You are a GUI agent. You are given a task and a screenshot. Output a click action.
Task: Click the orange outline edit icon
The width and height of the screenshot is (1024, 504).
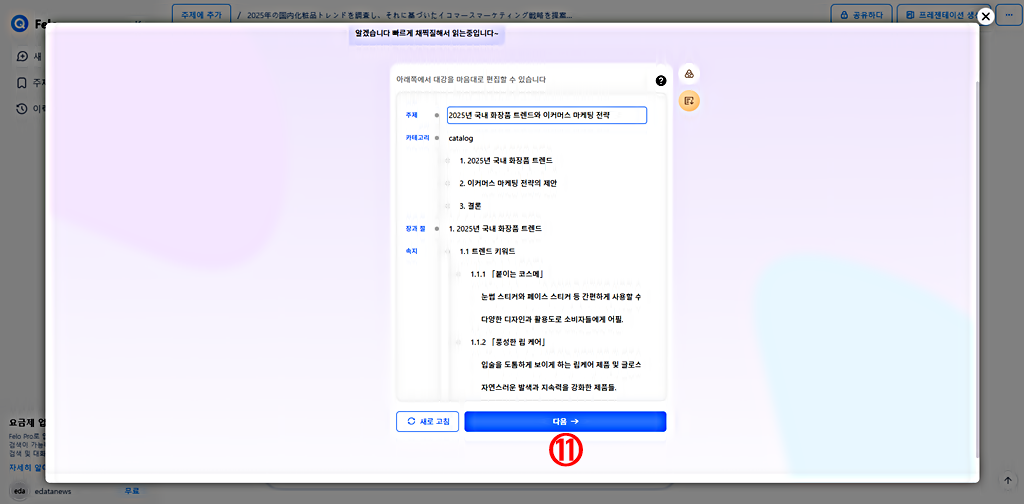(689, 101)
